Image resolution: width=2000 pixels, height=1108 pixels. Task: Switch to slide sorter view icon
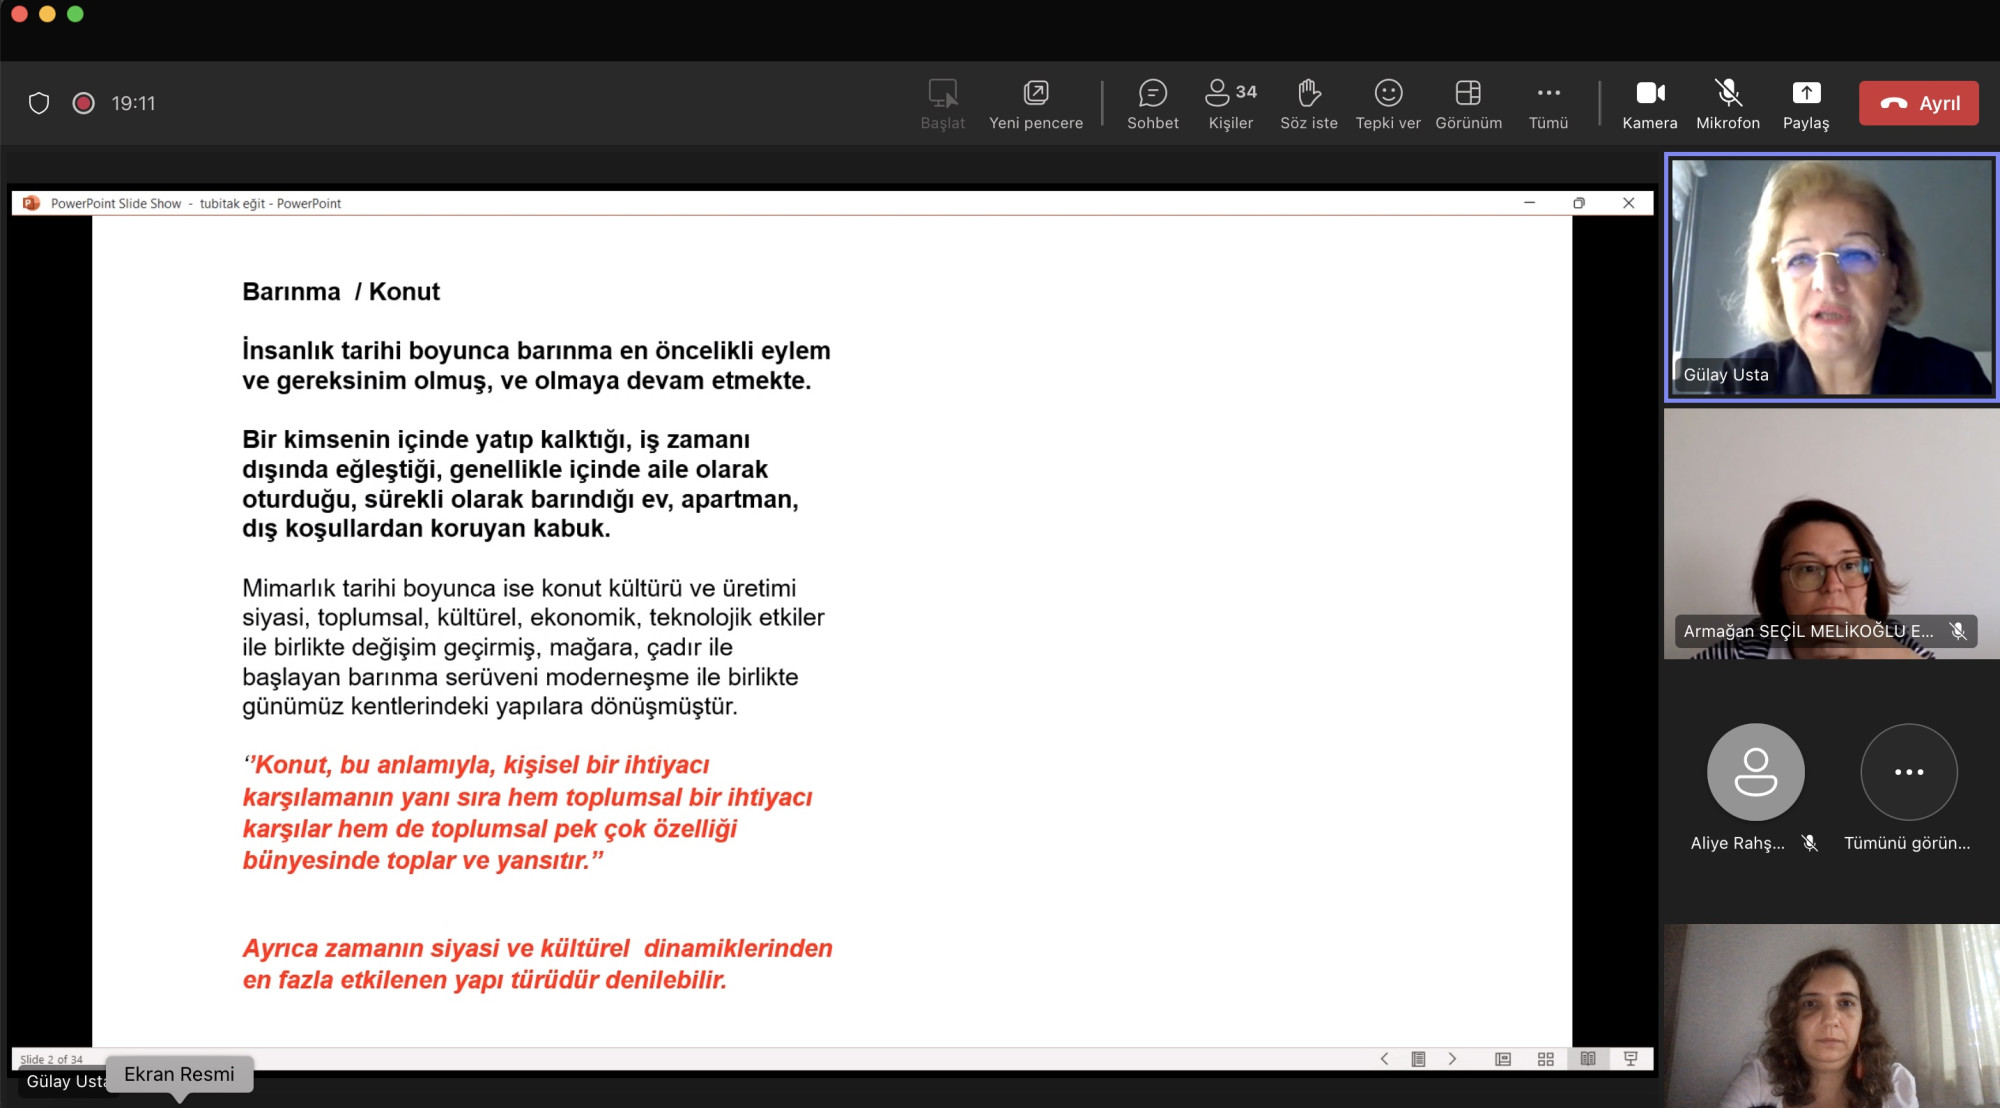(x=1545, y=1059)
